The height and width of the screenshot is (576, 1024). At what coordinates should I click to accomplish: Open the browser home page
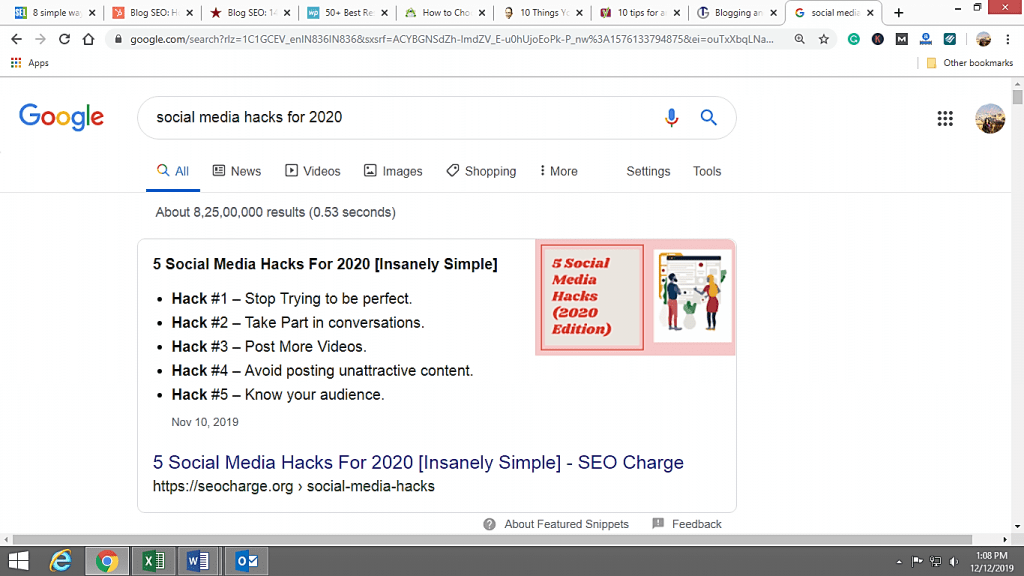88,39
